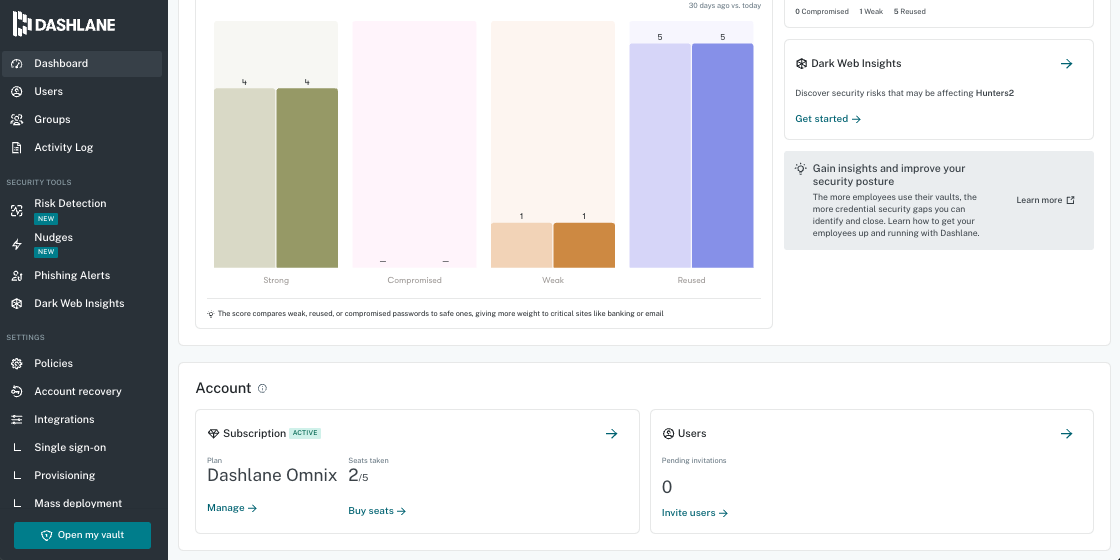Image resolution: width=1120 pixels, height=560 pixels.
Task: Click the dark orange Weak bar
Action: click(x=584, y=245)
